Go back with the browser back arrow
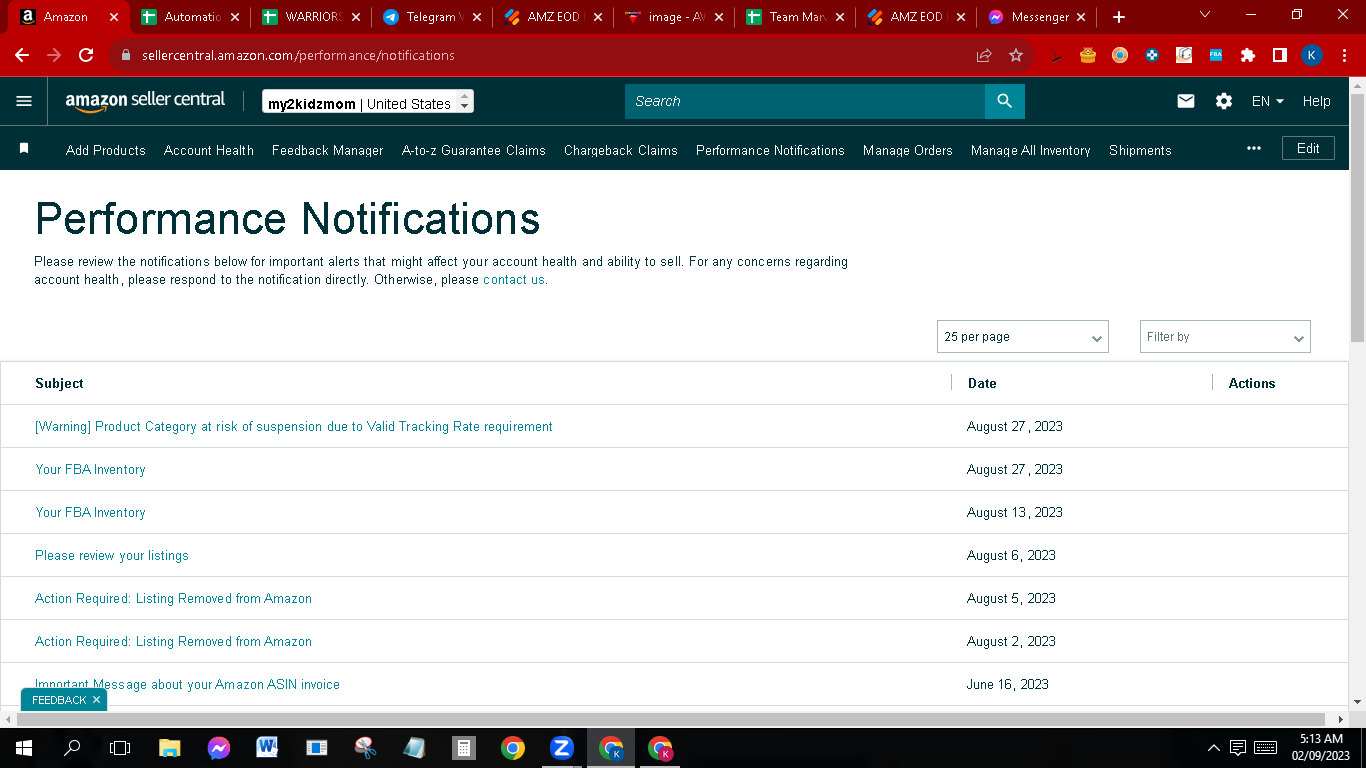The height and width of the screenshot is (768, 1366). click(x=22, y=55)
